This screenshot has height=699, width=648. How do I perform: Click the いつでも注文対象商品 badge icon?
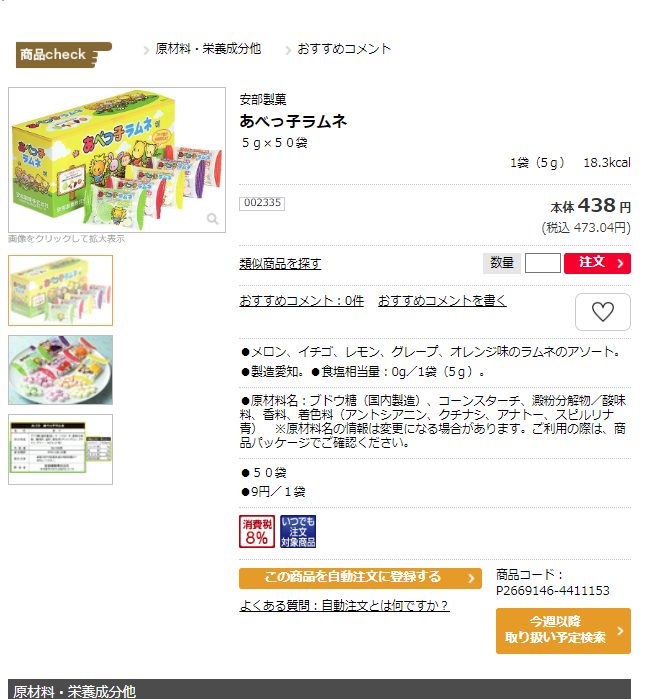point(298,531)
